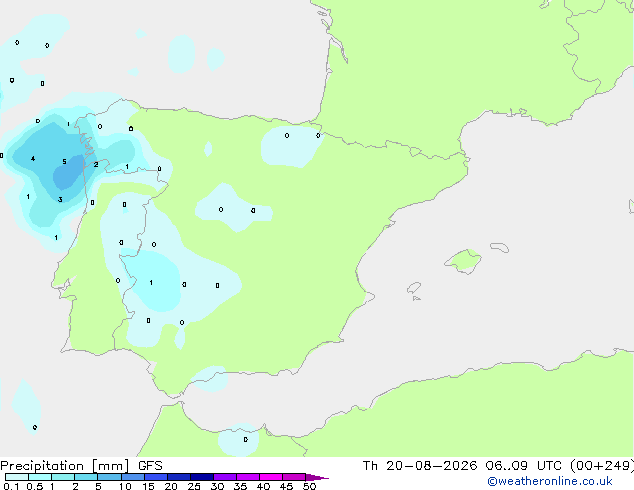The height and width of the screenshot is (490, 634).
Task: Click the '4' precipitation value on map
Action: pos(33,158)
